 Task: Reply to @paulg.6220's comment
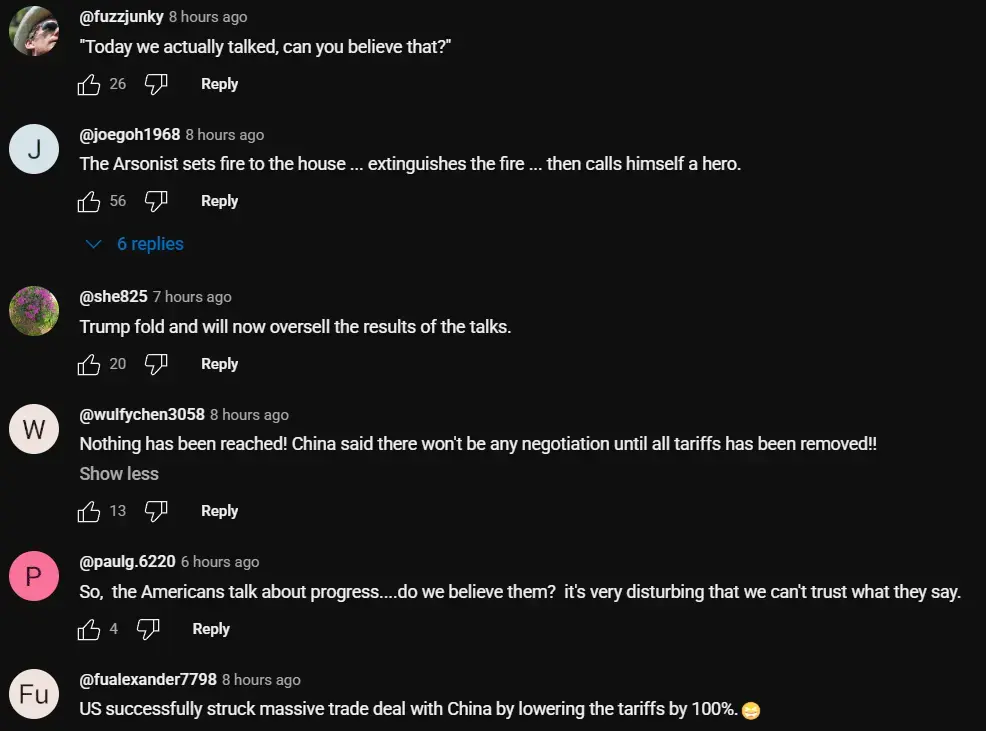click(x=211, y=629)
